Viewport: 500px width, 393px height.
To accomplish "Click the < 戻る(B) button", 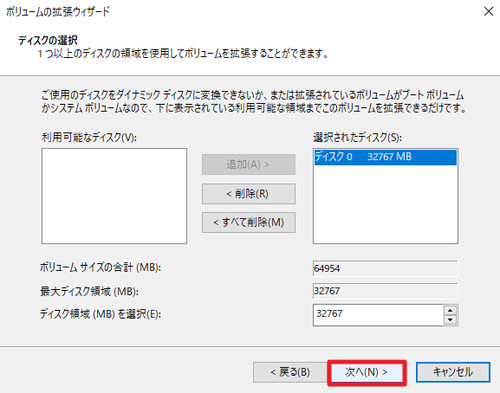I will pyautogui.click(x=290, y=372).
